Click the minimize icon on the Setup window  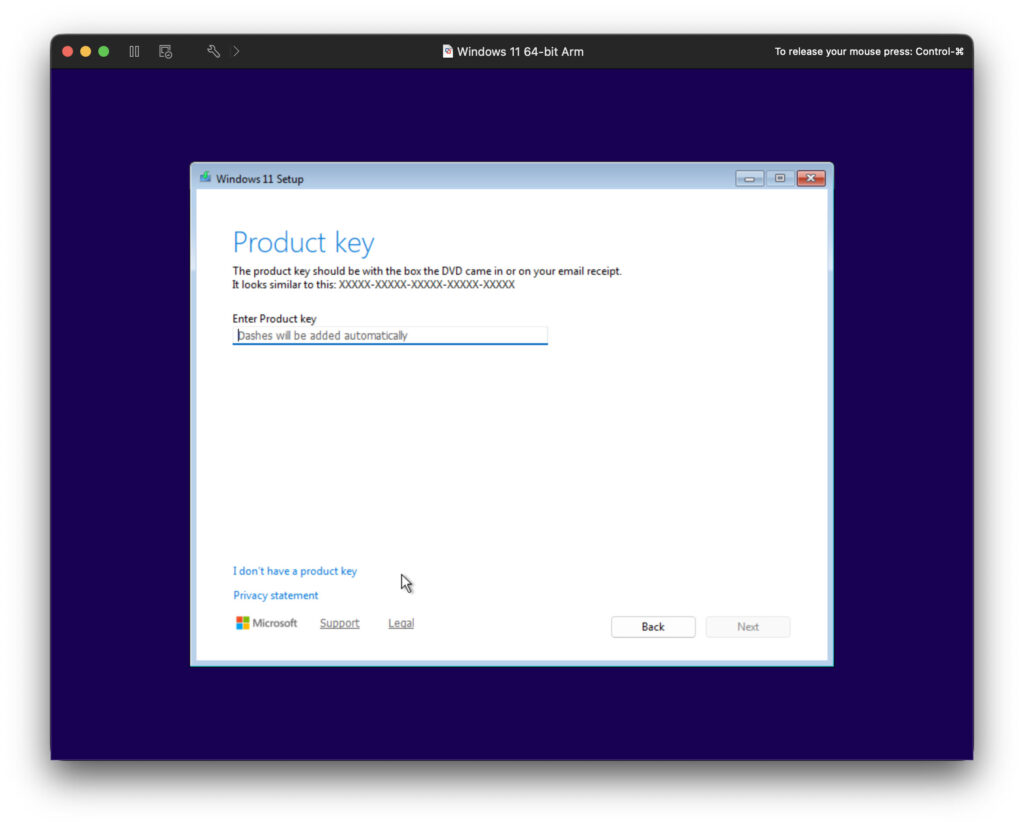click(x=749, y=178)
